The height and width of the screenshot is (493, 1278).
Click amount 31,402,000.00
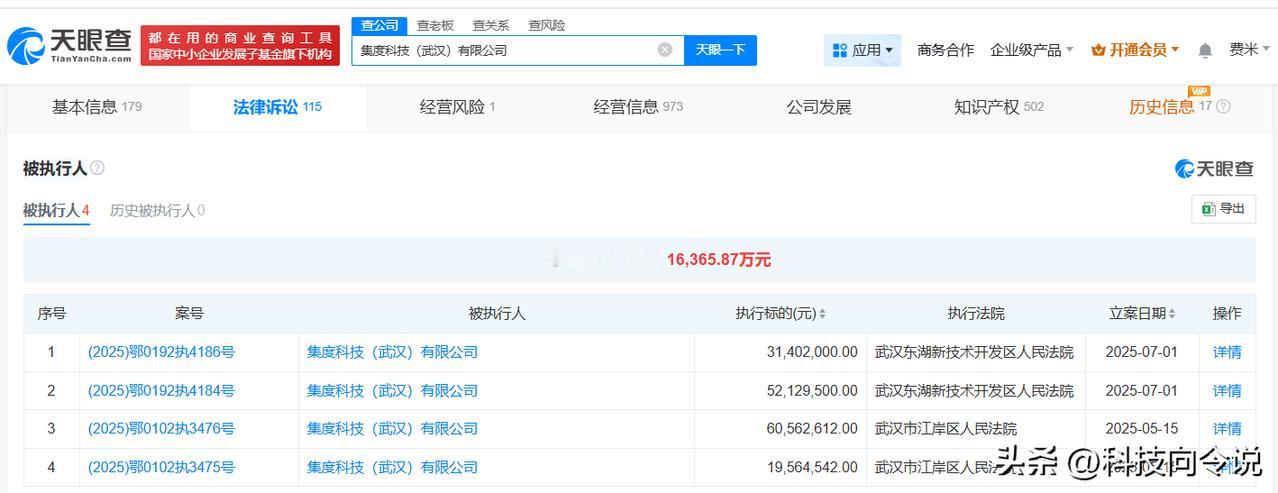point(811,352)
